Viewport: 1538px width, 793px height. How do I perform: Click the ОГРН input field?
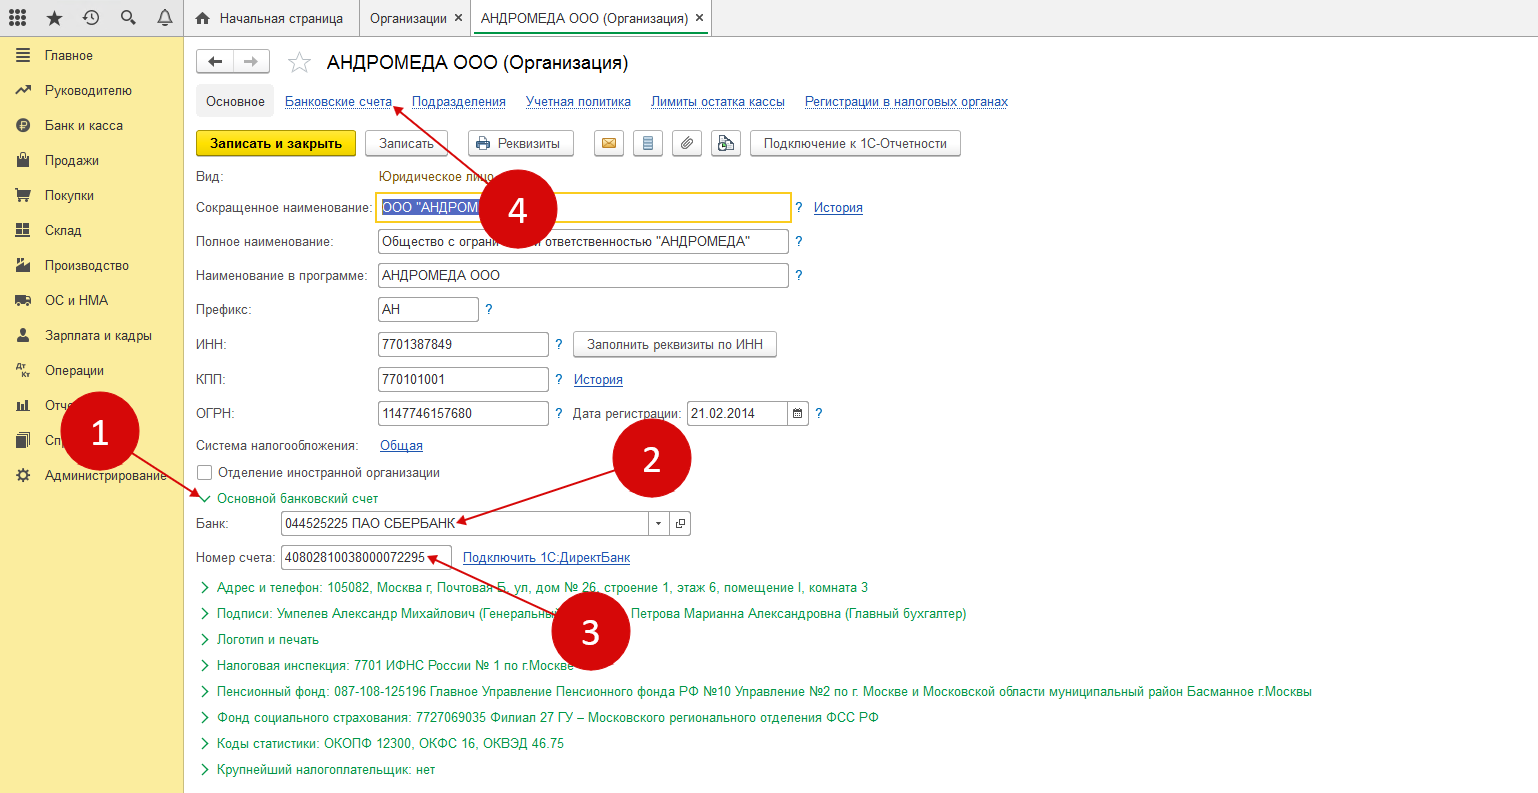[463, 414]
